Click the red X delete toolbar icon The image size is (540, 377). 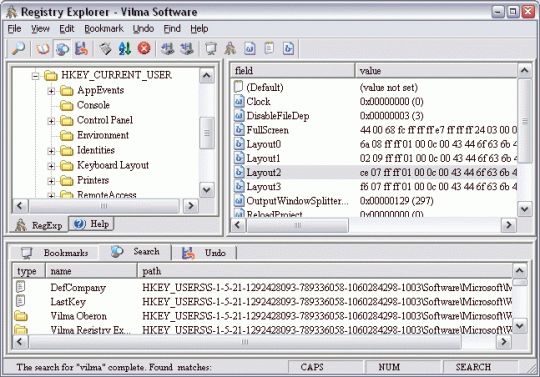144,48
